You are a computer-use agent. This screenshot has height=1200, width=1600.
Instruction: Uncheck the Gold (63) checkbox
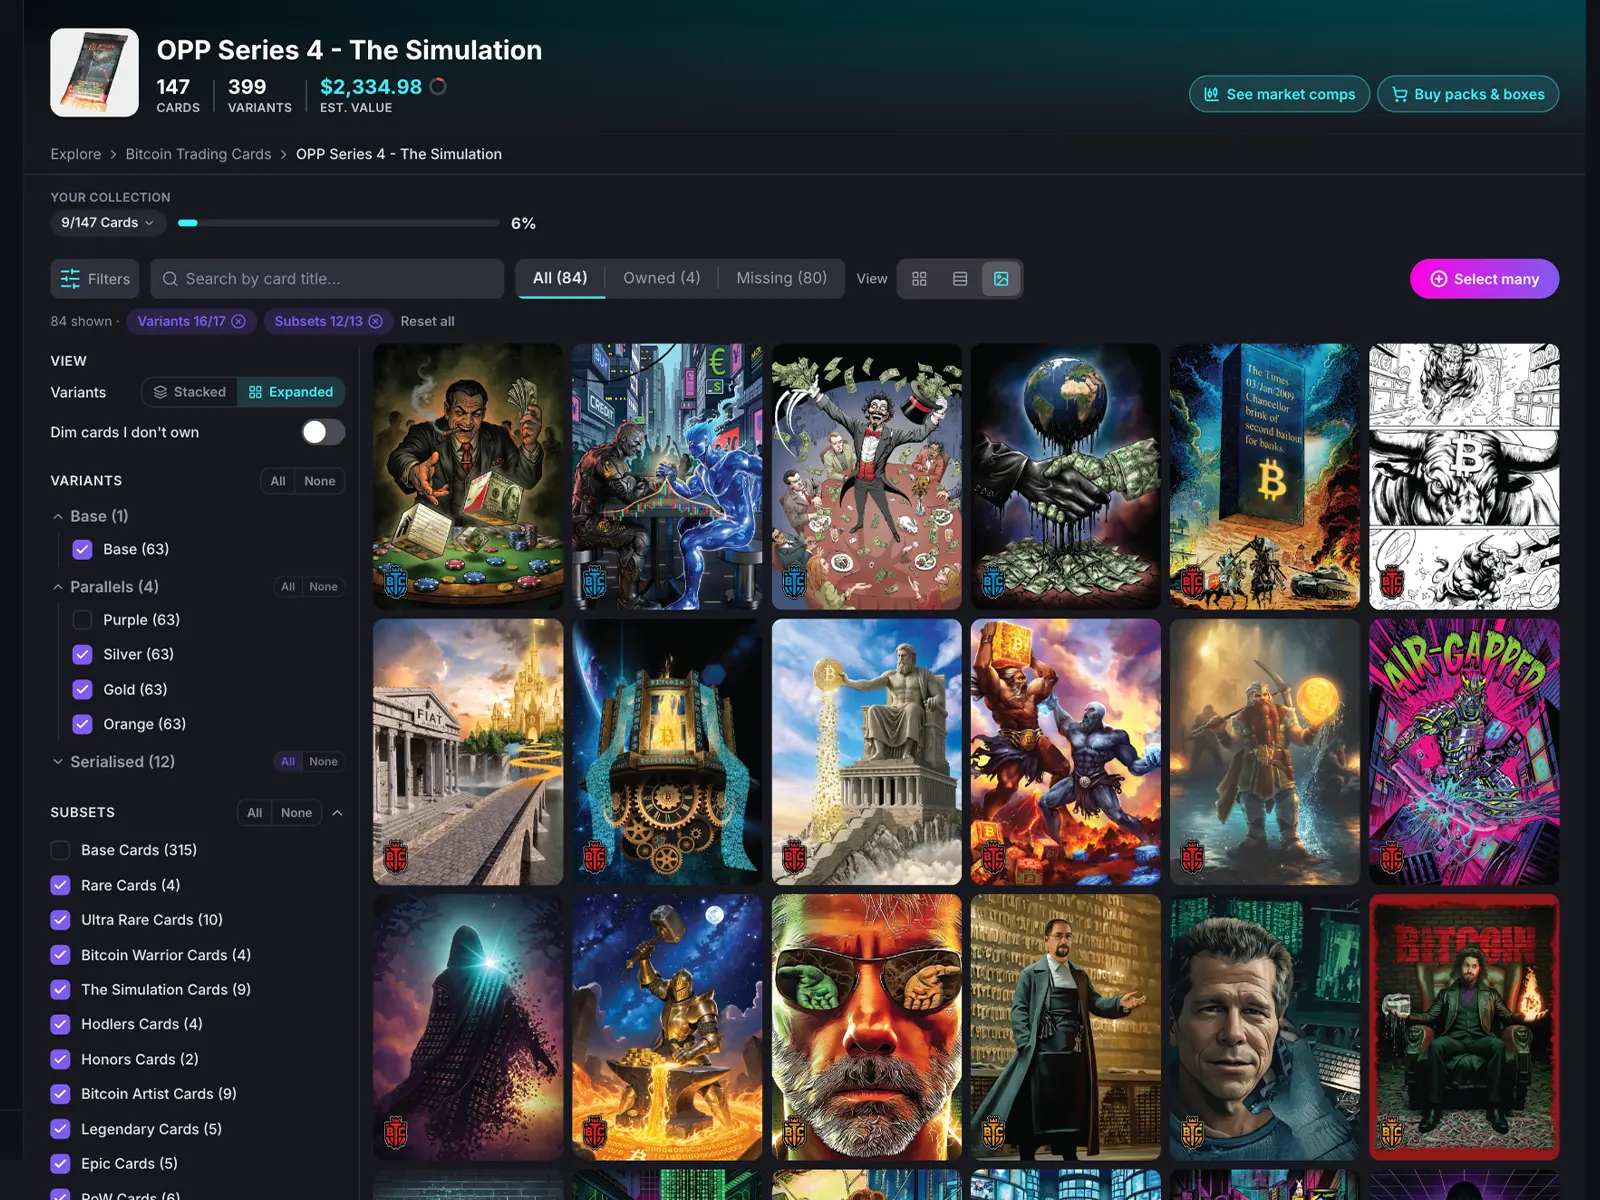[x=82, y=689]
